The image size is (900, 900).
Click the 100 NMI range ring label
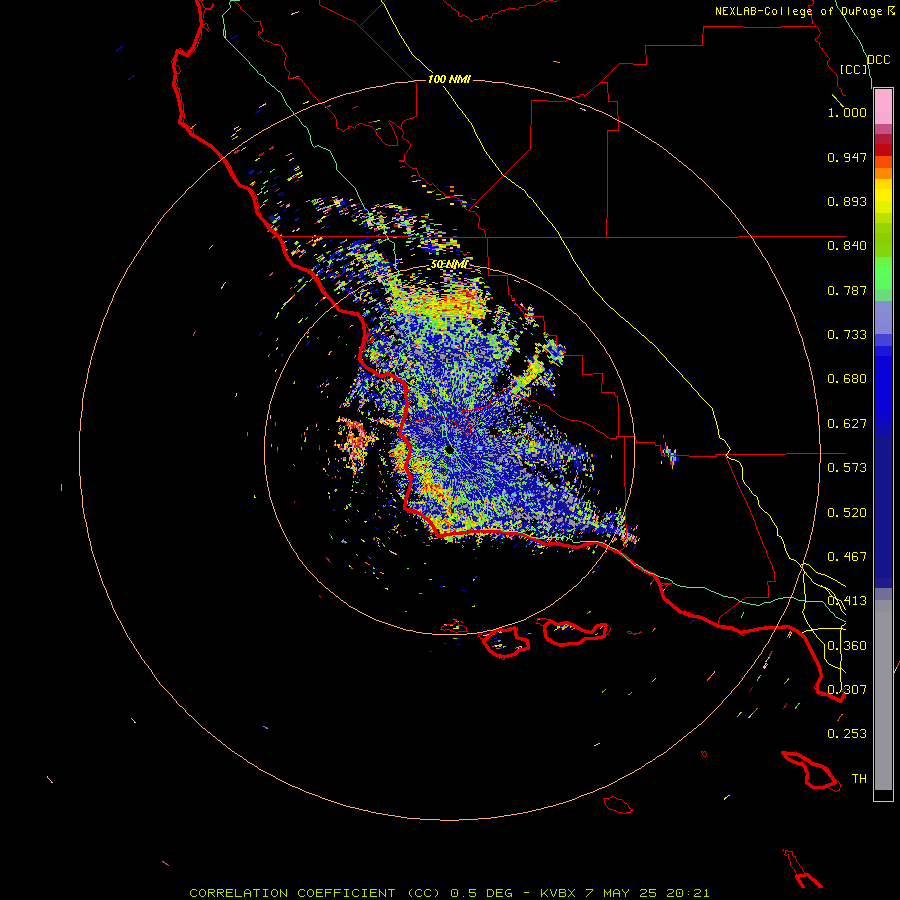(x=449, y=79)
